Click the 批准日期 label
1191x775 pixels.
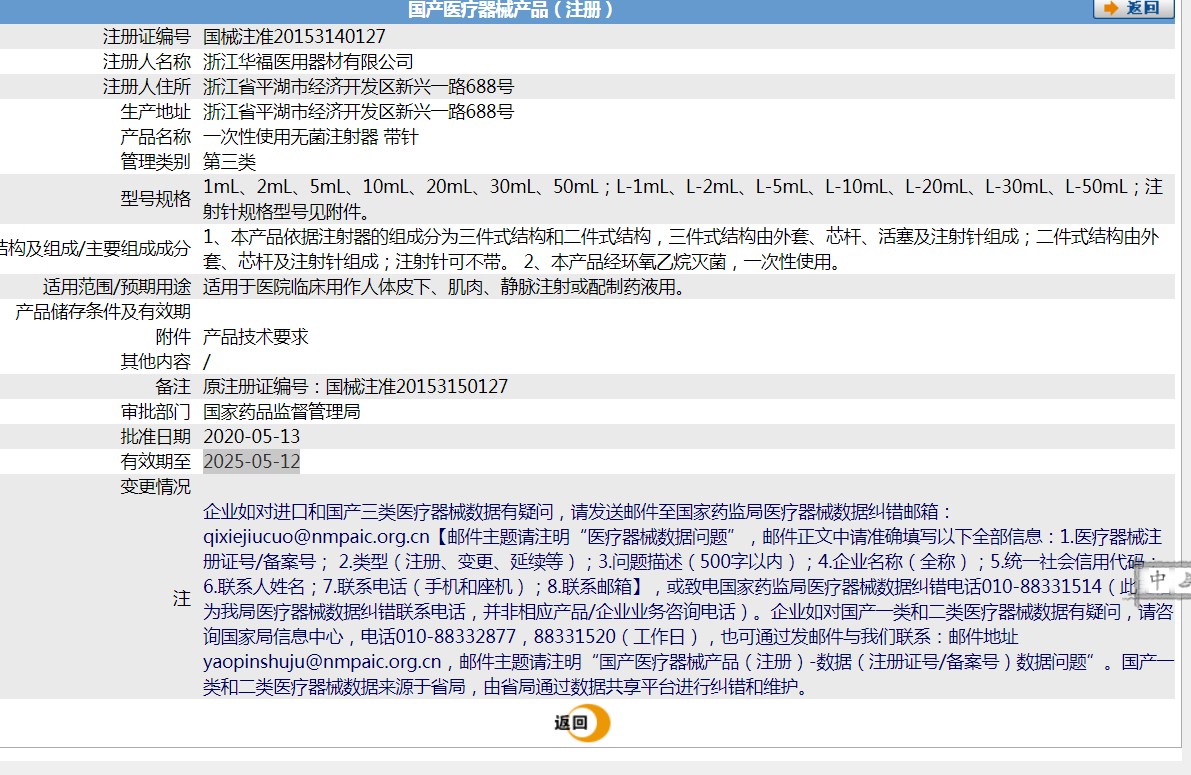tap(156, 437)
